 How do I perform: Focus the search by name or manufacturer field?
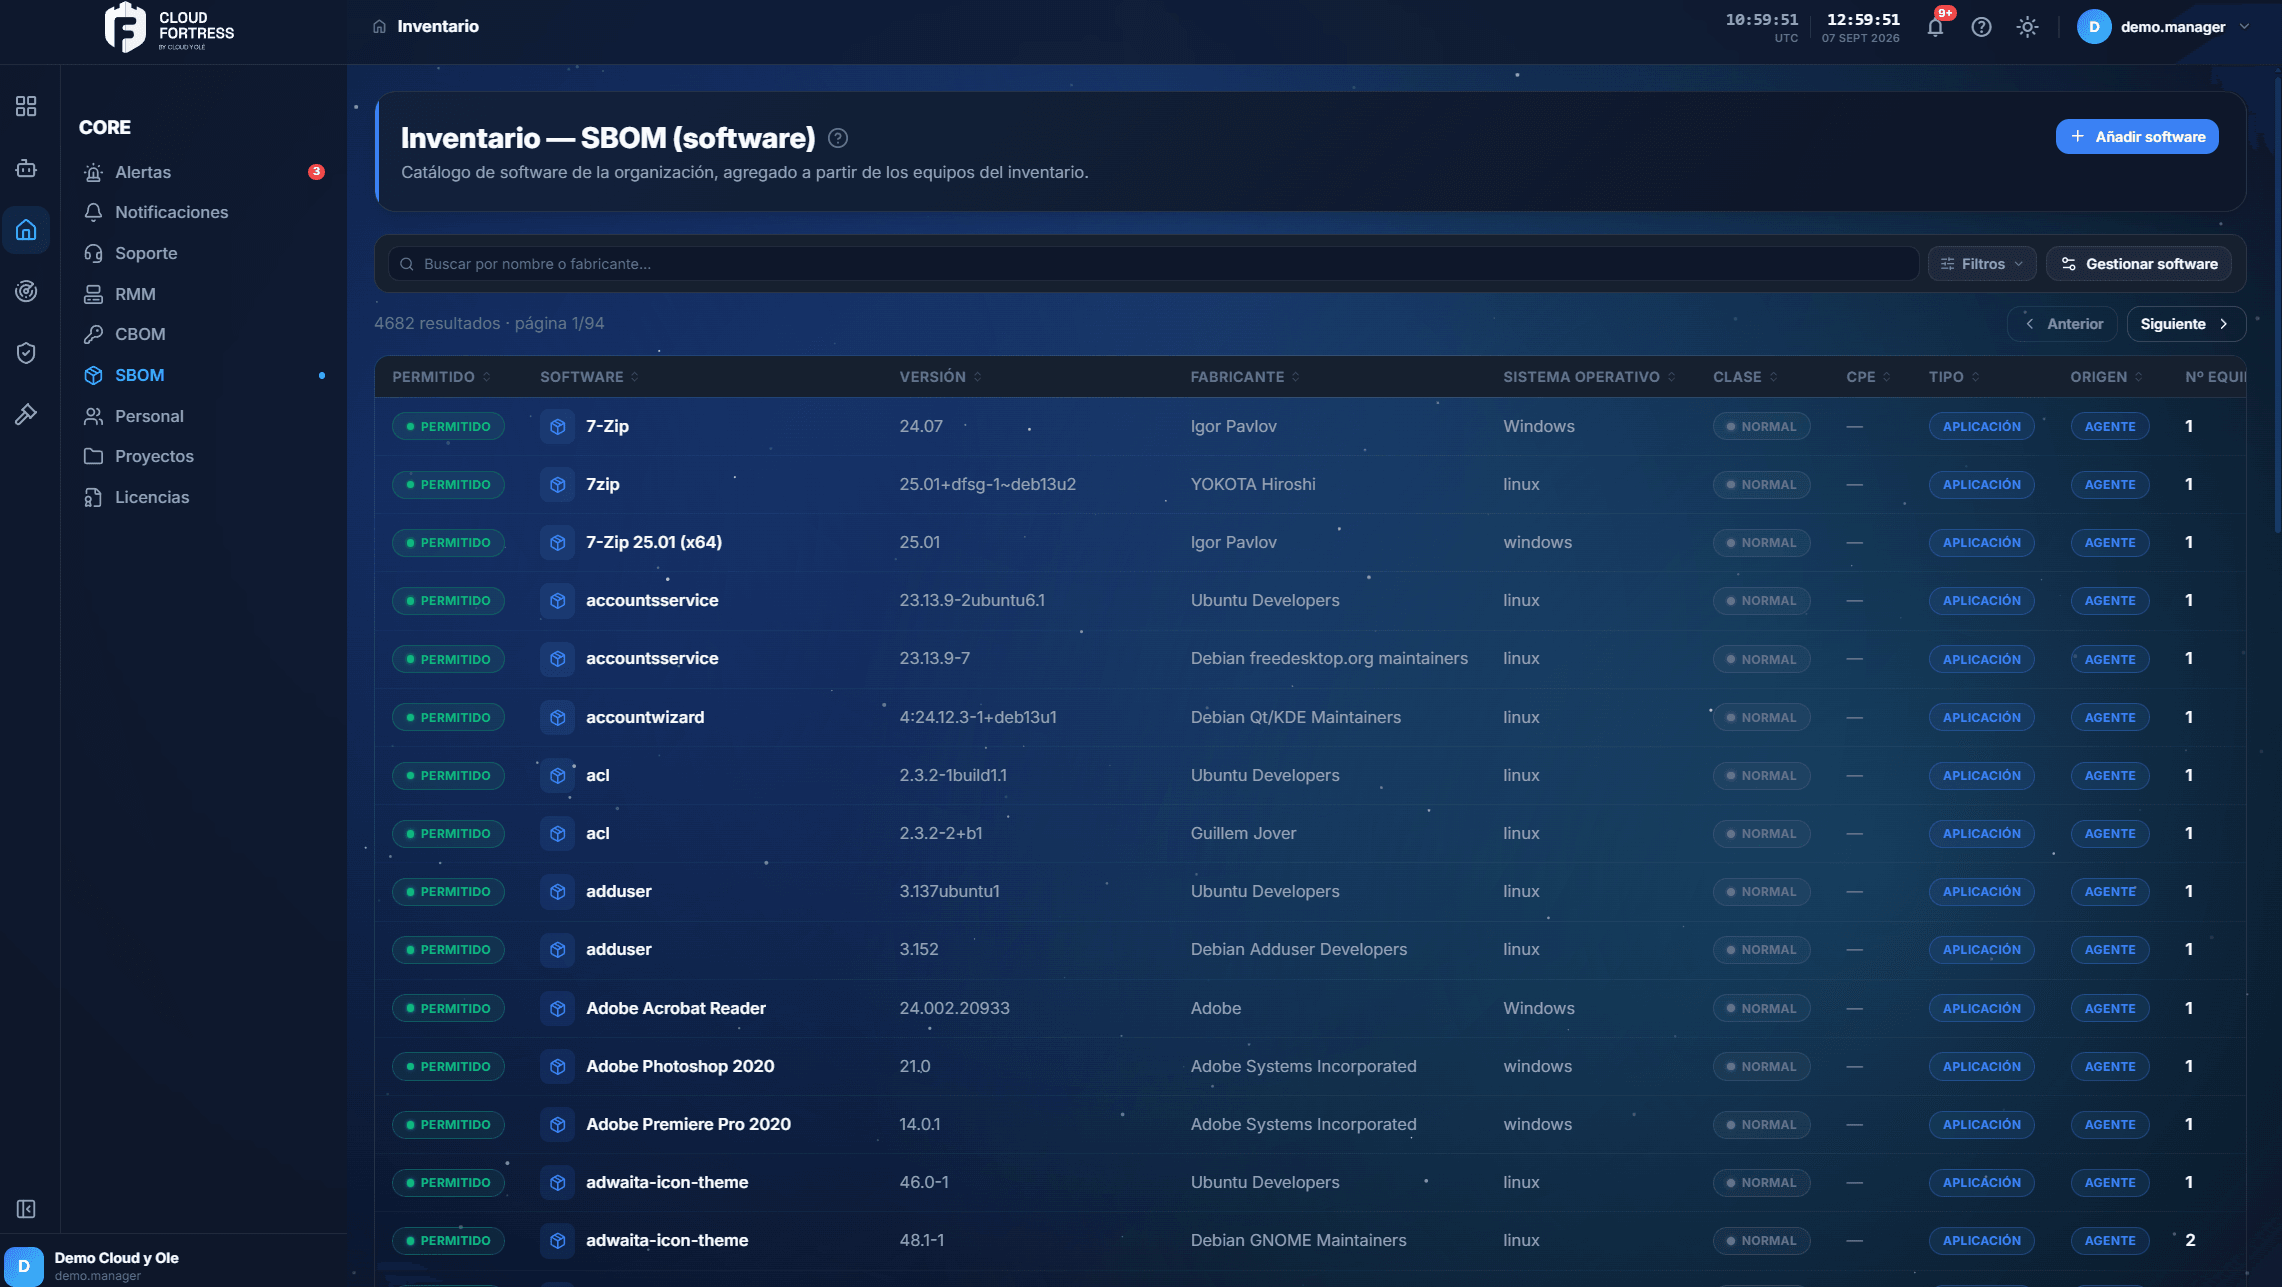[x=1153, y=264]
